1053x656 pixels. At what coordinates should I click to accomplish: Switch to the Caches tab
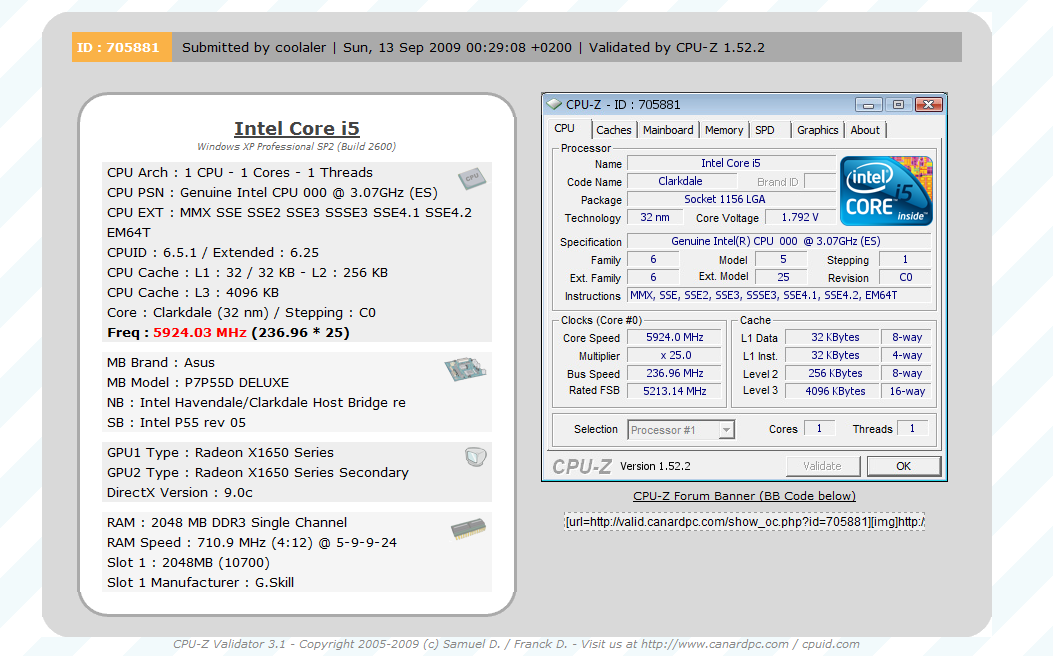point(614,130)
